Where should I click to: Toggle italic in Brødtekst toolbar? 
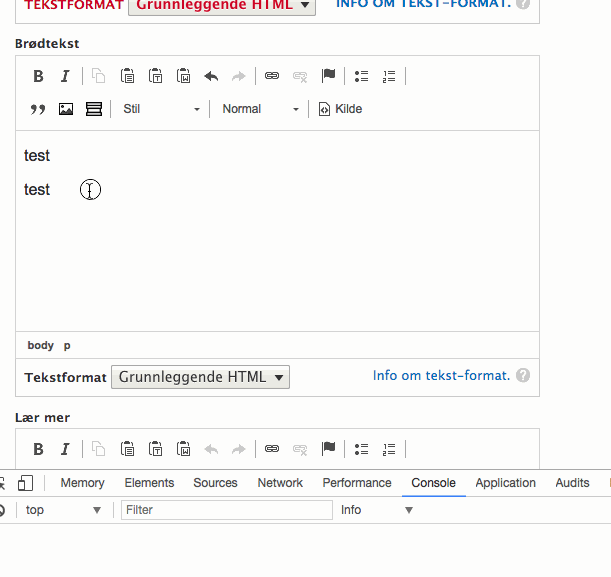[x=65, y=76]
